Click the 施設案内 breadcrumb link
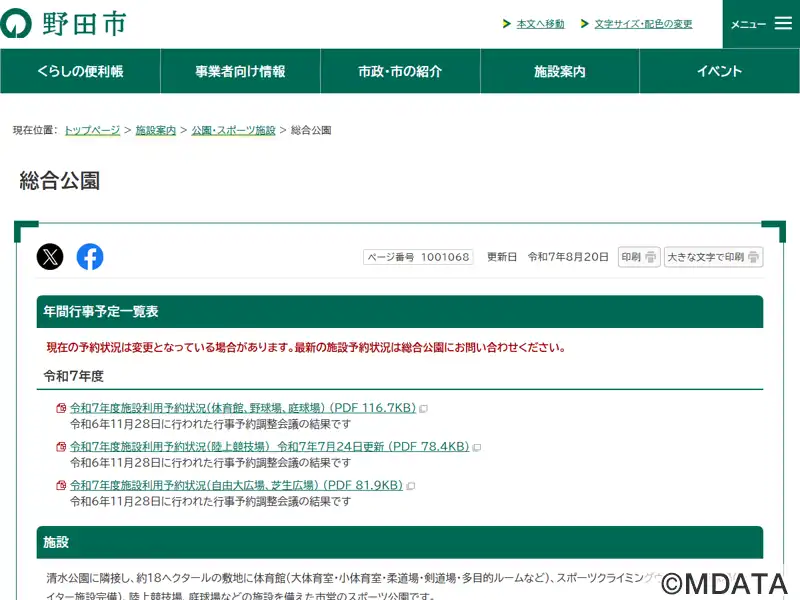 pyautogui.click(x=155, y=131)
